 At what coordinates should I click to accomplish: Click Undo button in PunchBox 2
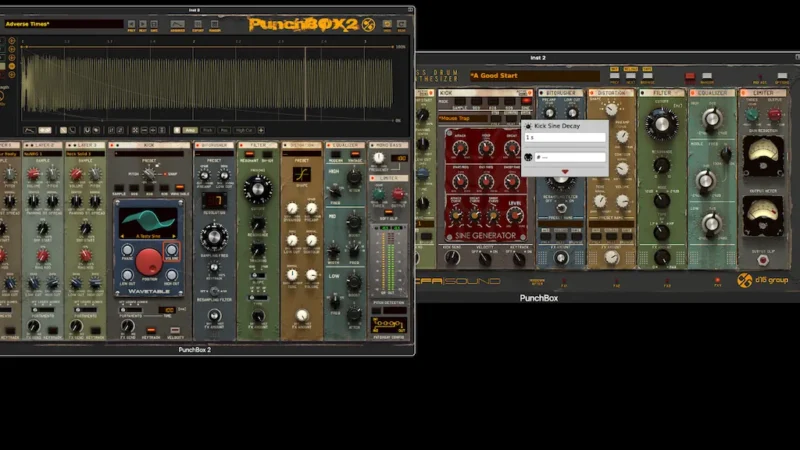(387, 24)
